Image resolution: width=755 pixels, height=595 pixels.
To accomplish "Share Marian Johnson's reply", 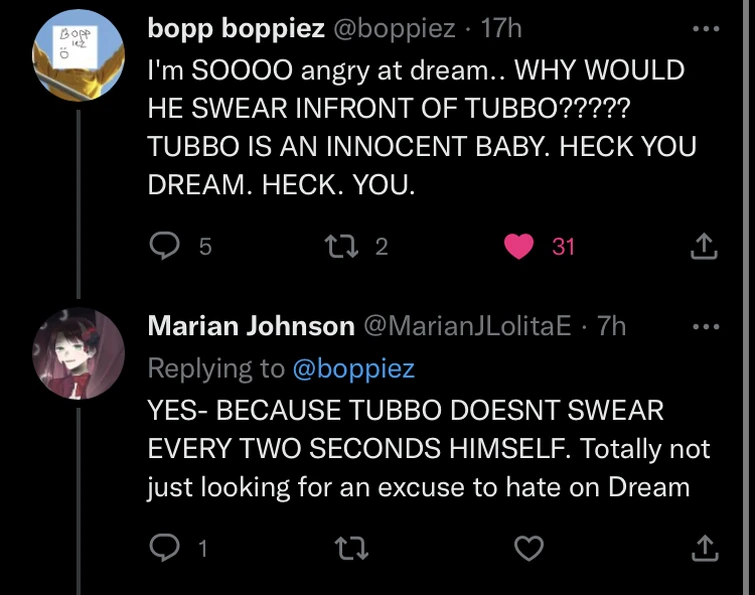I will pyautogui.click(x=704, y=546).
